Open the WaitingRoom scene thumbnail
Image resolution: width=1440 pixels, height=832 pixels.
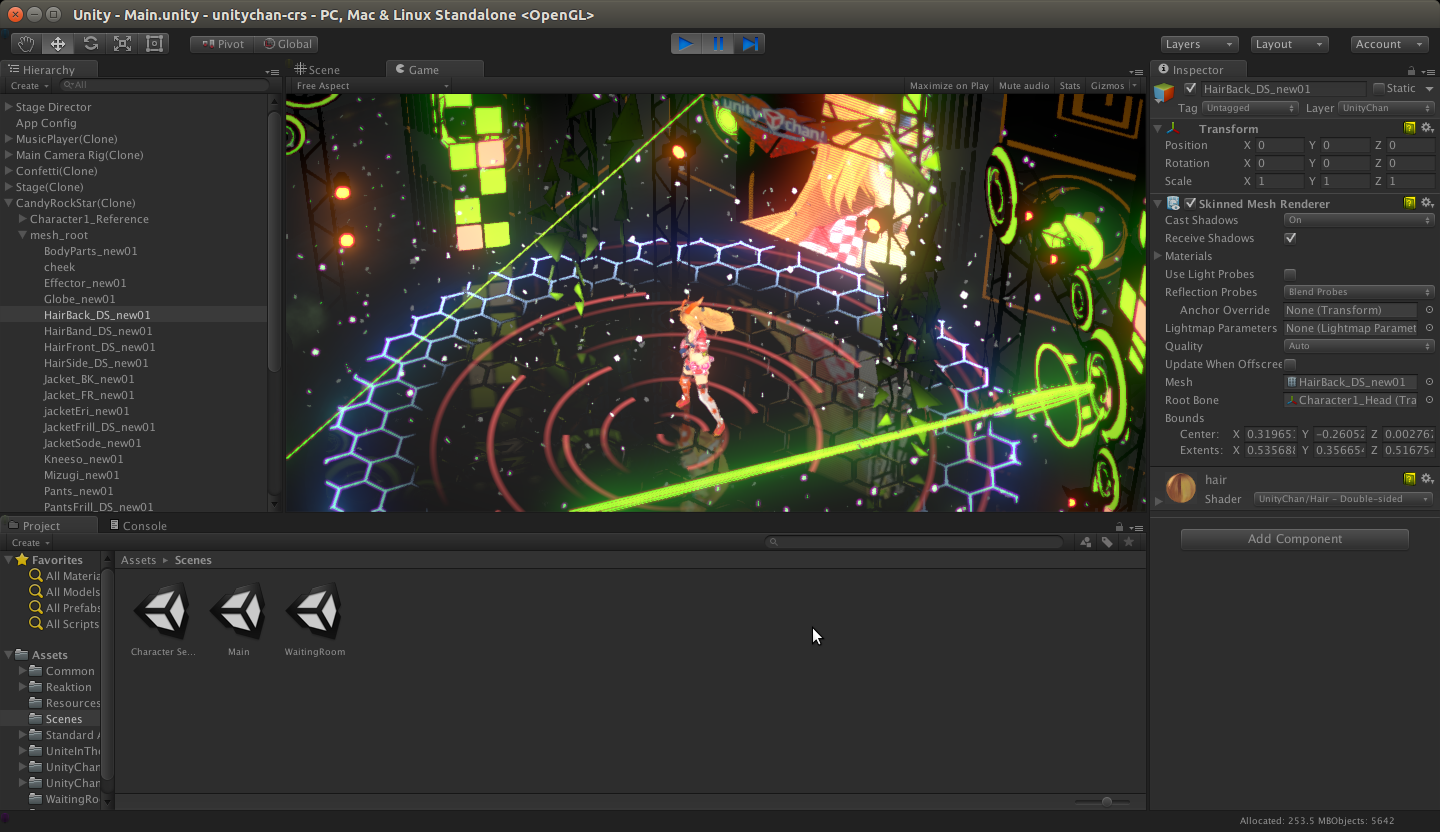314,608
